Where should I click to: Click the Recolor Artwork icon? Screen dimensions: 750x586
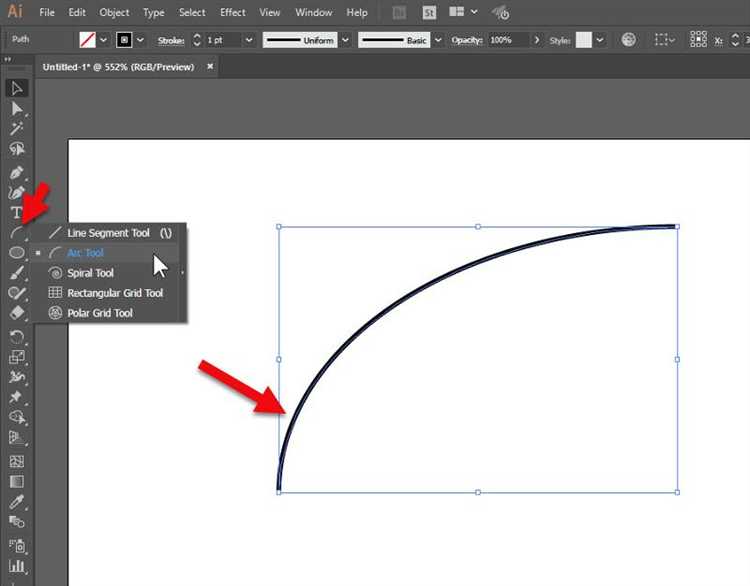(x=629, y=39)
